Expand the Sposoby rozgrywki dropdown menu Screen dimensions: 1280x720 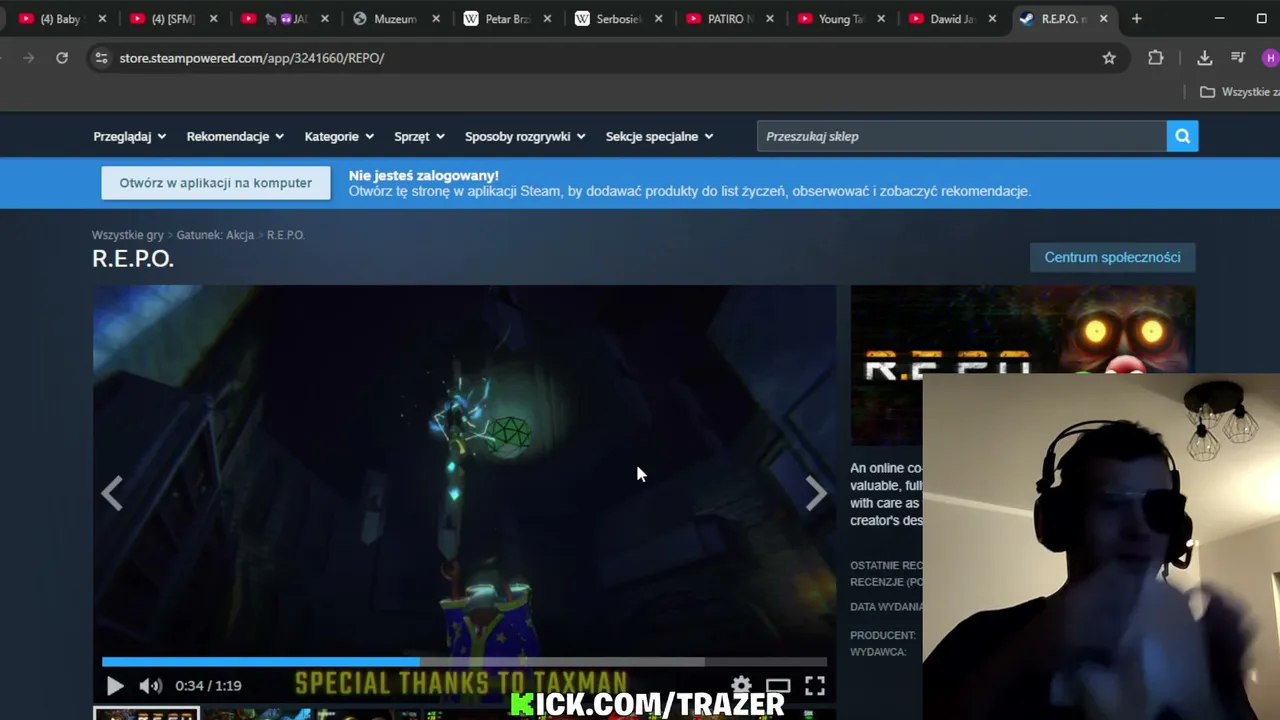tap(525, 136)
